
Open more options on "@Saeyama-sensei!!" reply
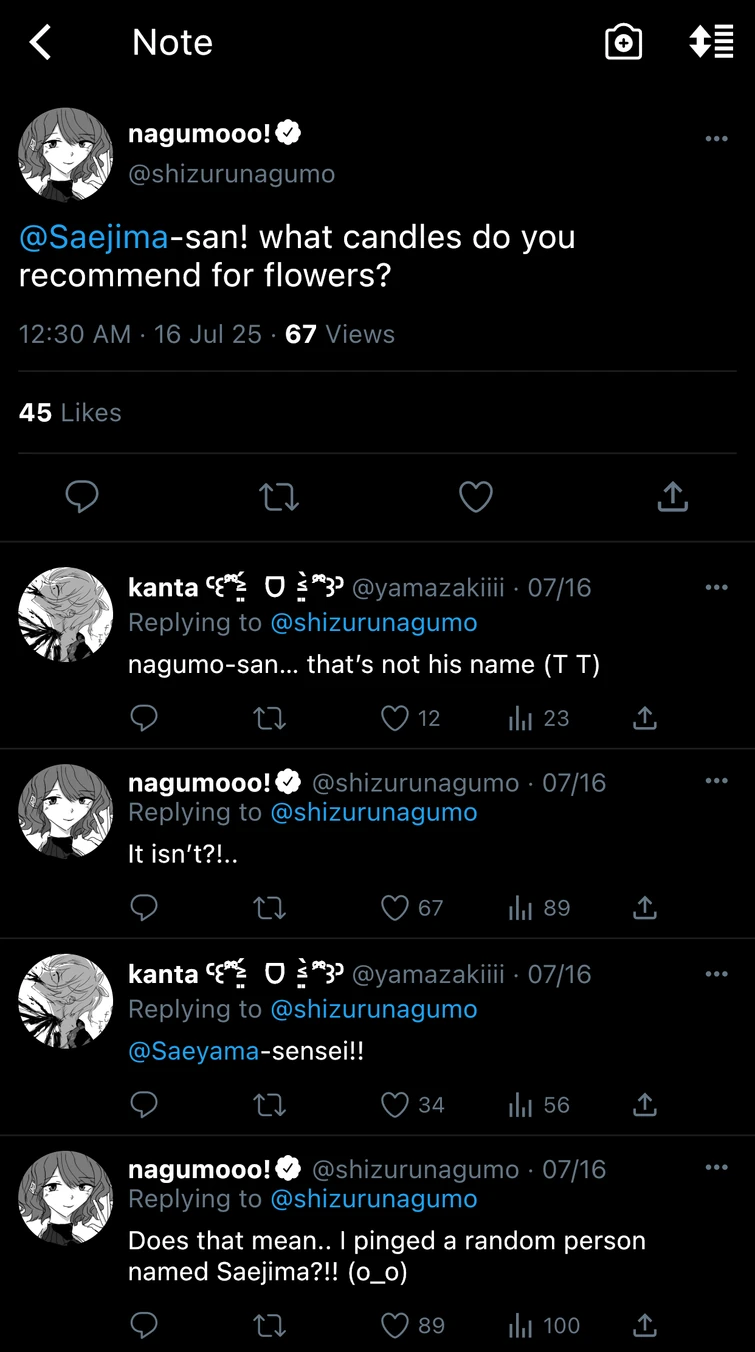[x=716, y=974]
